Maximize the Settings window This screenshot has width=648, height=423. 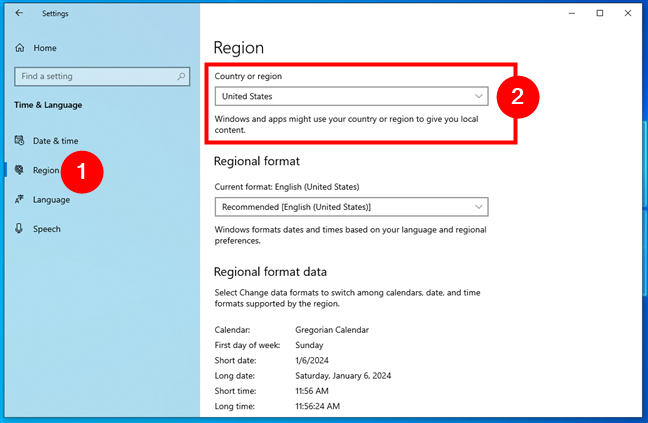point(600,13)
